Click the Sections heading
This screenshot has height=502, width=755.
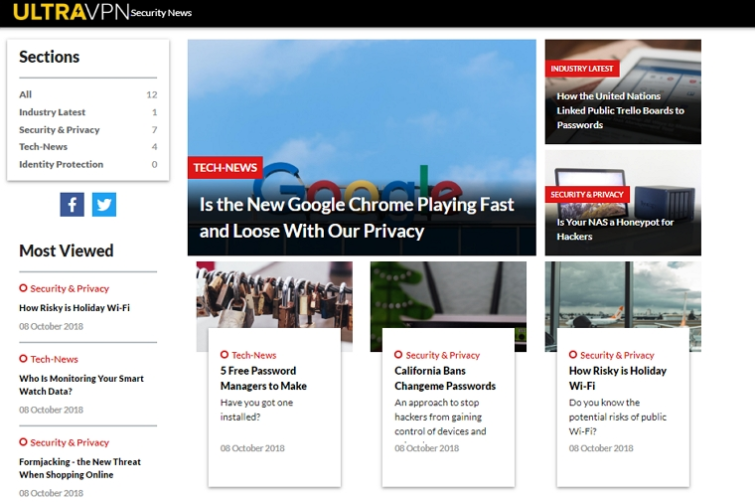(49, 57)
